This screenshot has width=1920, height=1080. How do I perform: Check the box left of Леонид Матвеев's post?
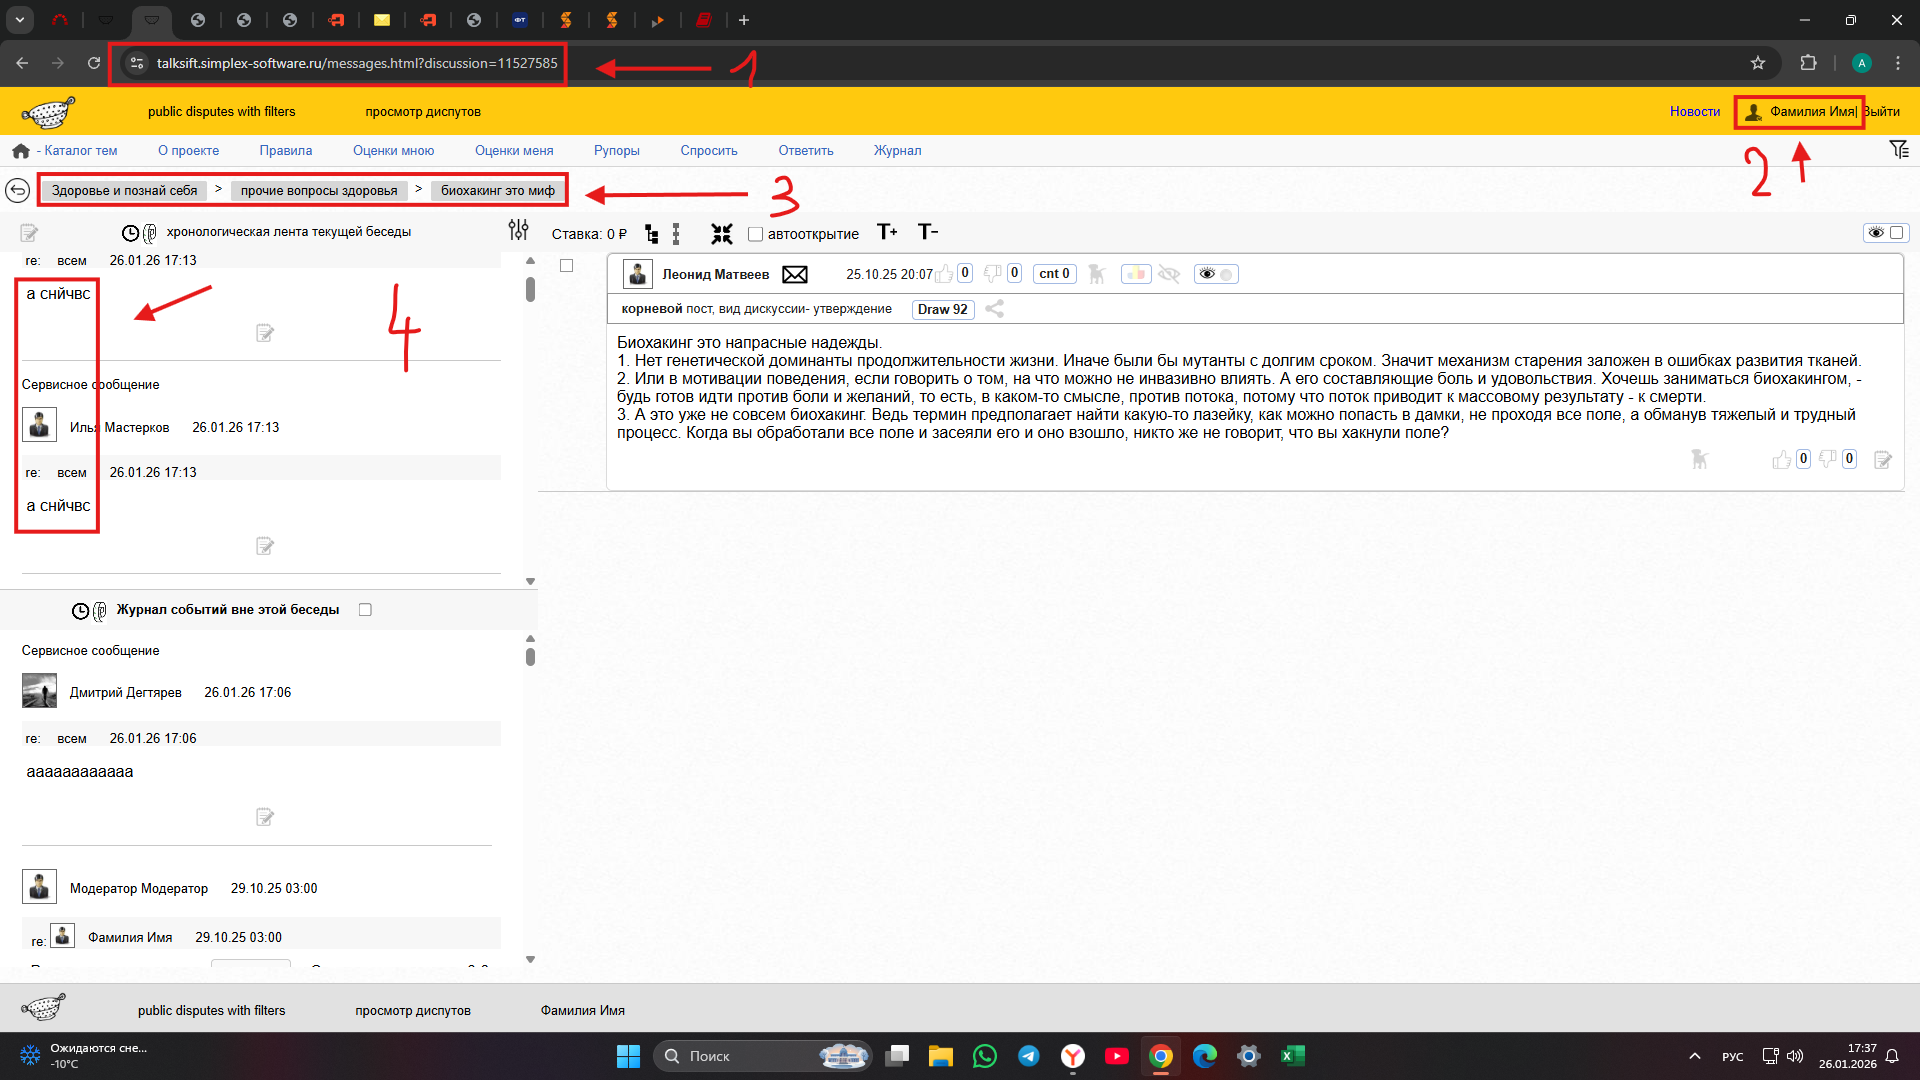[x=566, y=266]
